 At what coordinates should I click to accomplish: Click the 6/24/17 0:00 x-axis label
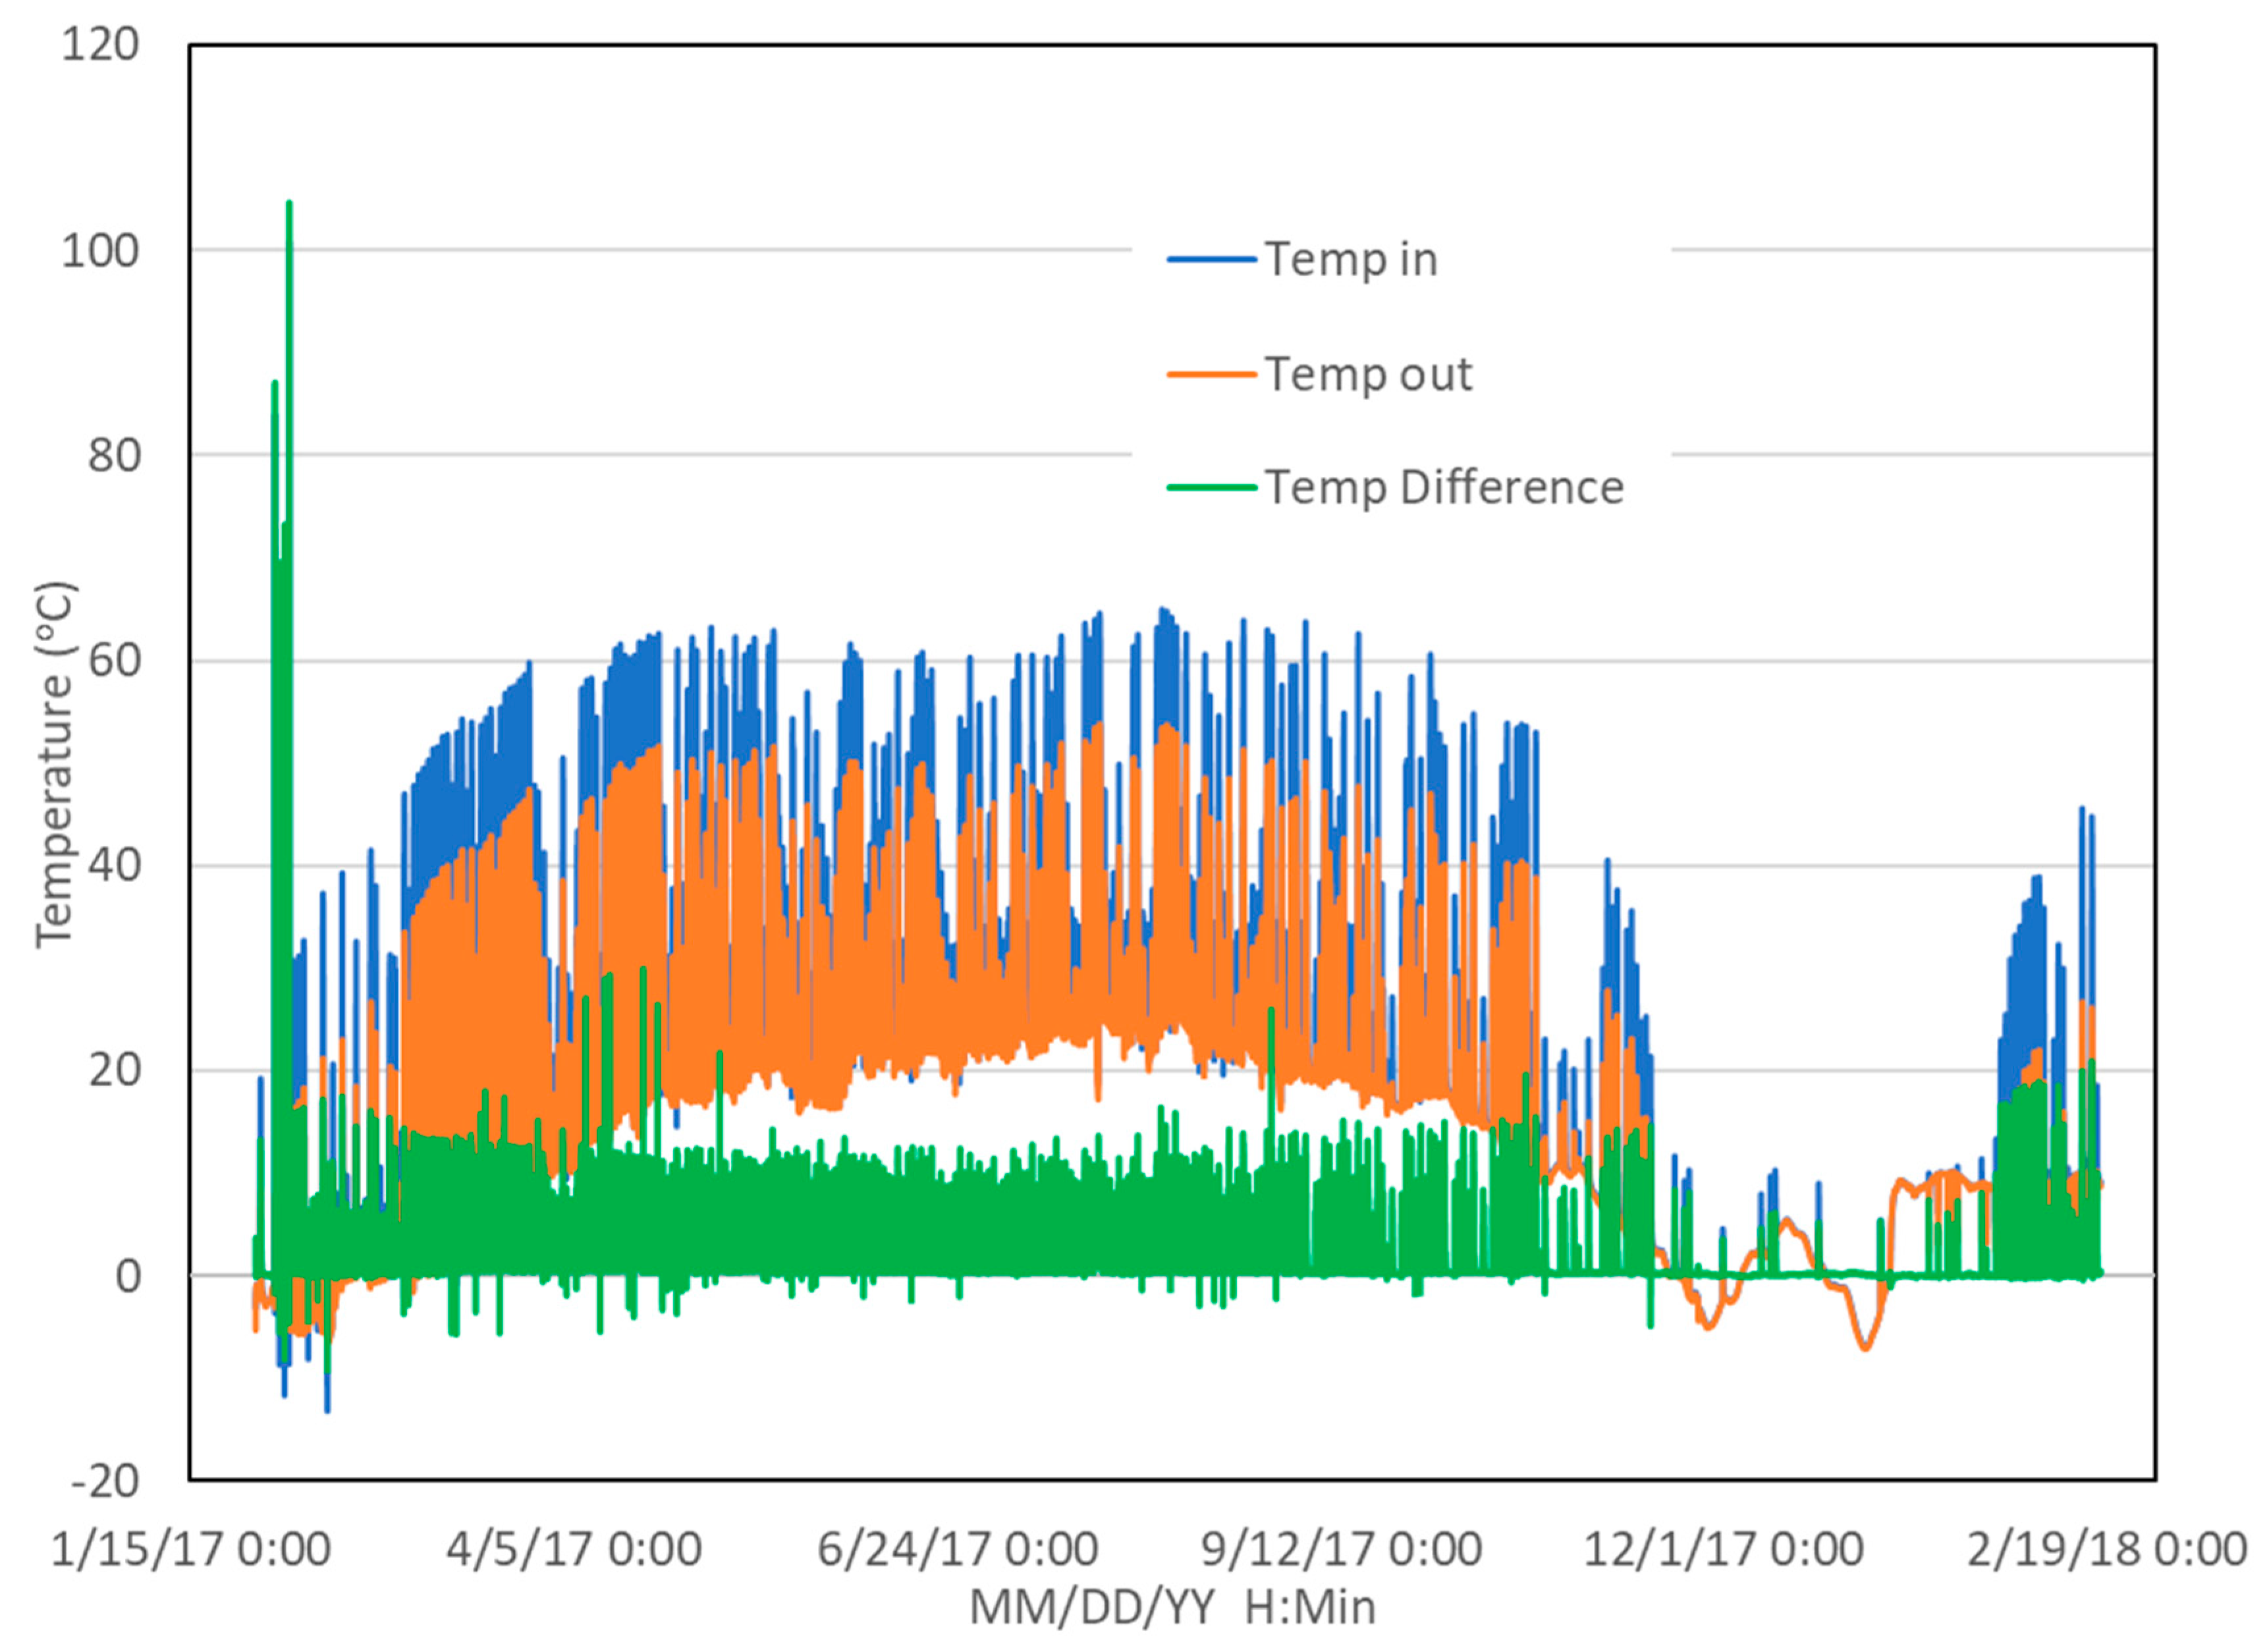[957, 1549]
